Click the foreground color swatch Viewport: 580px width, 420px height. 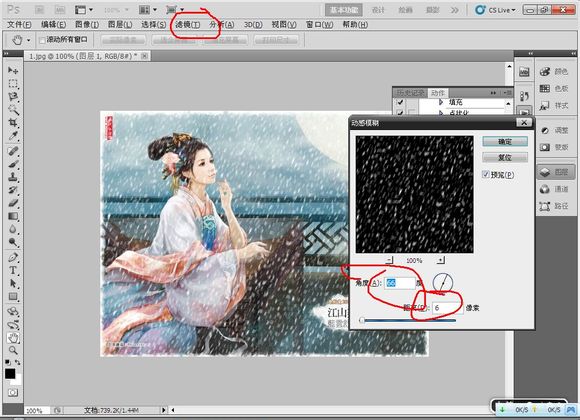[10, 374]
